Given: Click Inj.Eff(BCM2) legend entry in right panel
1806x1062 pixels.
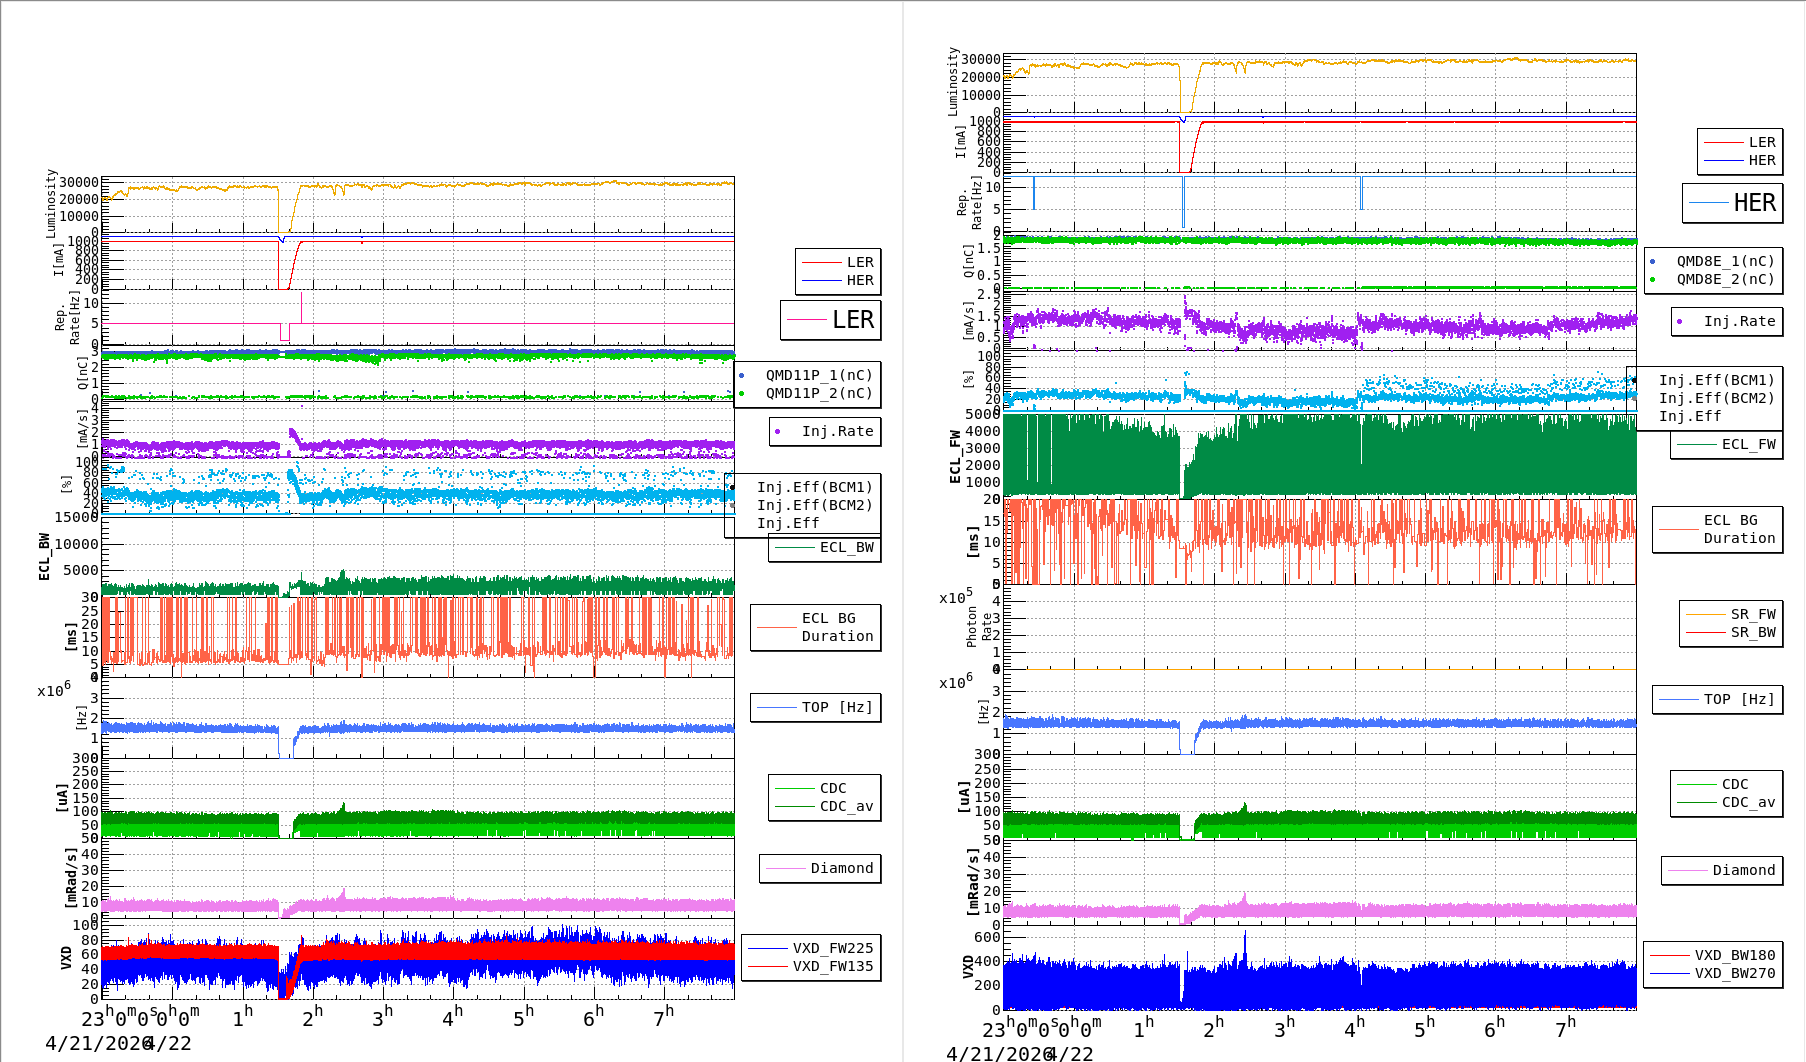Looking at the screenshot, I should 1715,398.
